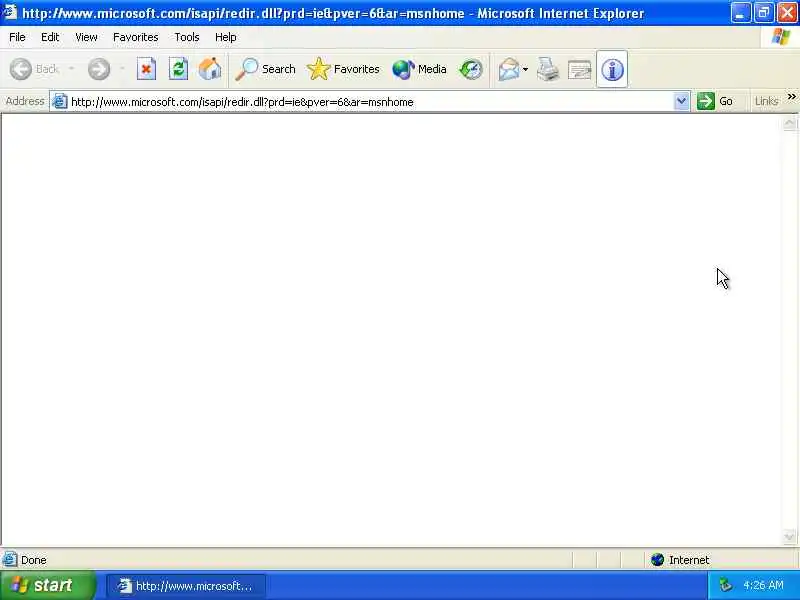The width and height of the screenshot is (800, 600).
Task: Click the Done status text
Action: click(34, 560)
